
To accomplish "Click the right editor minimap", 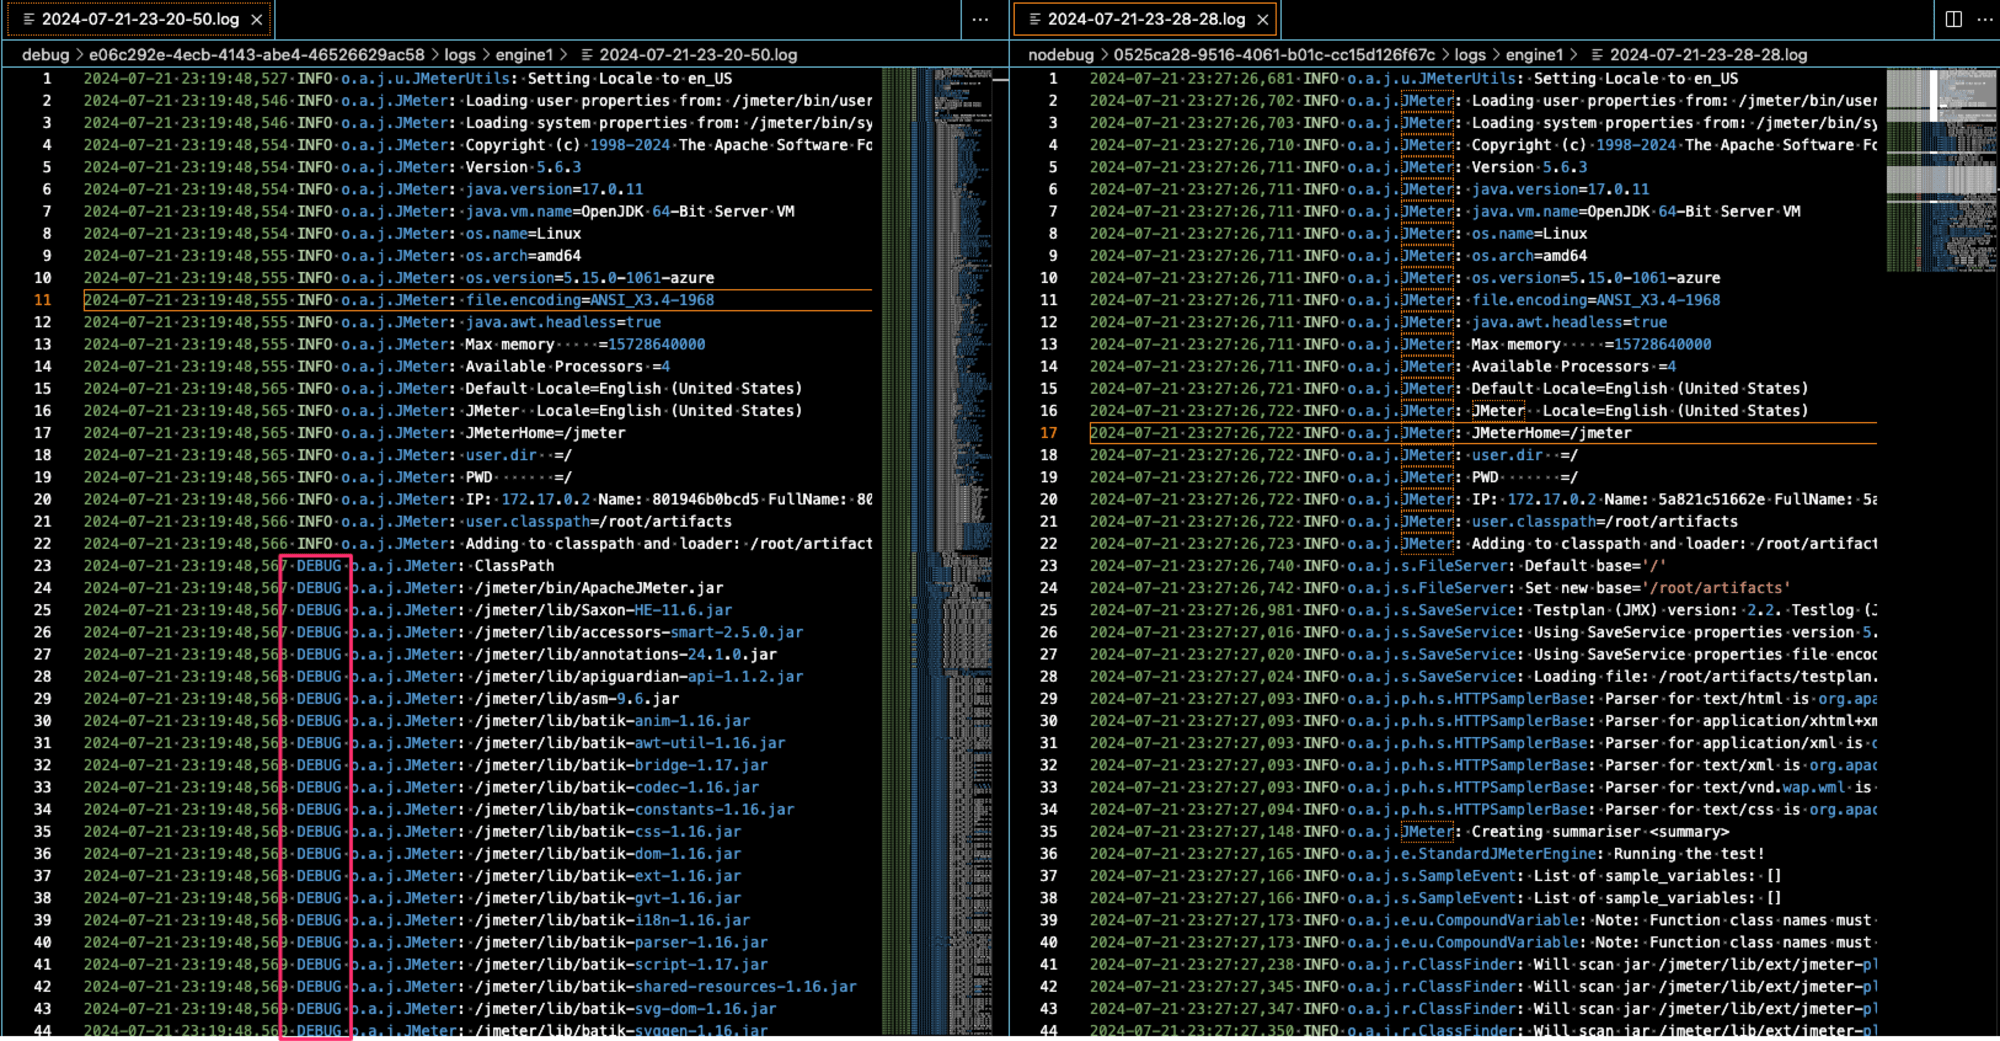I will [x=1941, y=170].
